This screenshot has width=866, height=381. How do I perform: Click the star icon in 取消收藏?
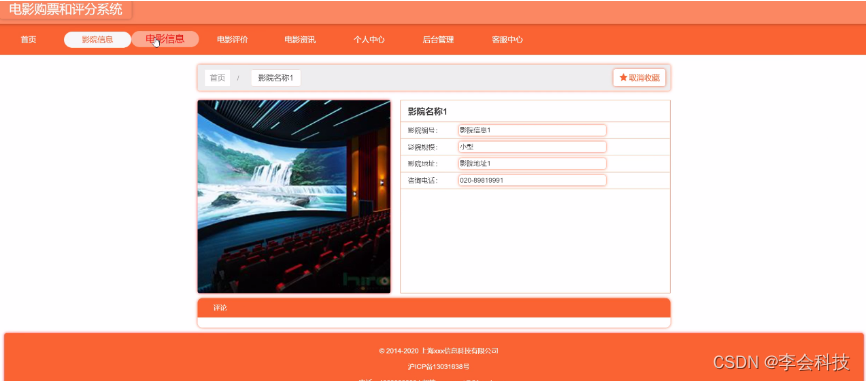pos(623,78)
